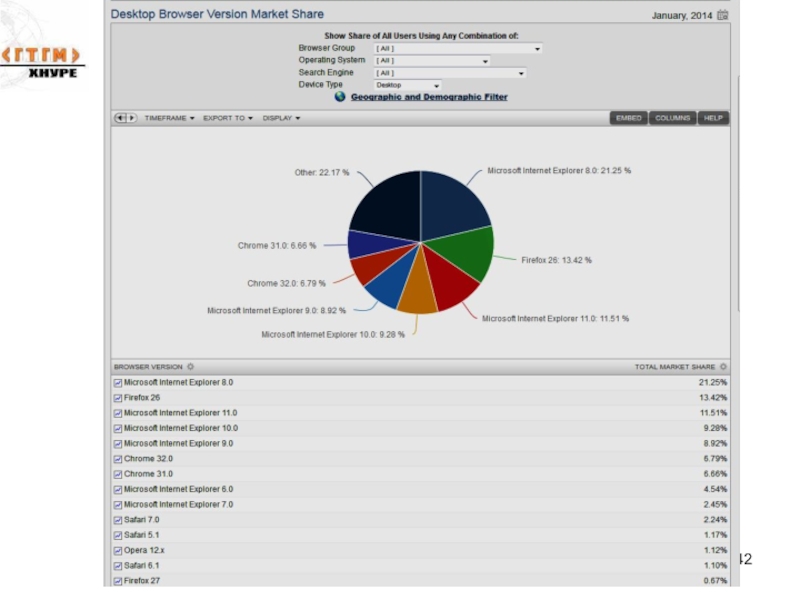Go to previous timeframe with left arrow

120,118
